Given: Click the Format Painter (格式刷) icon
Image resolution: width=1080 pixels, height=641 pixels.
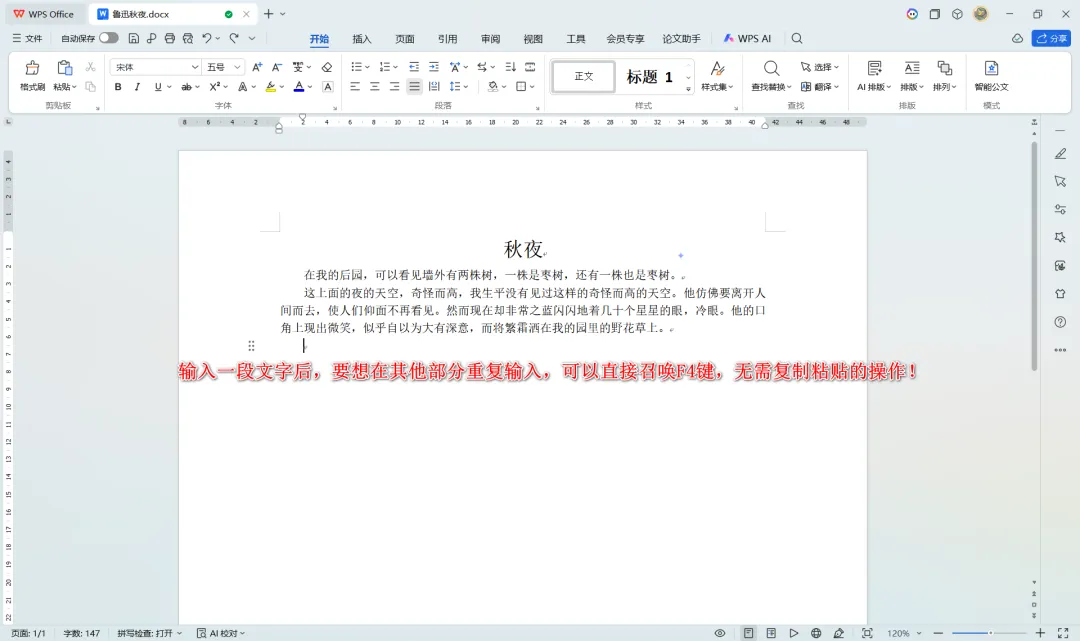Looking at the screenshot, I should 32,68.
